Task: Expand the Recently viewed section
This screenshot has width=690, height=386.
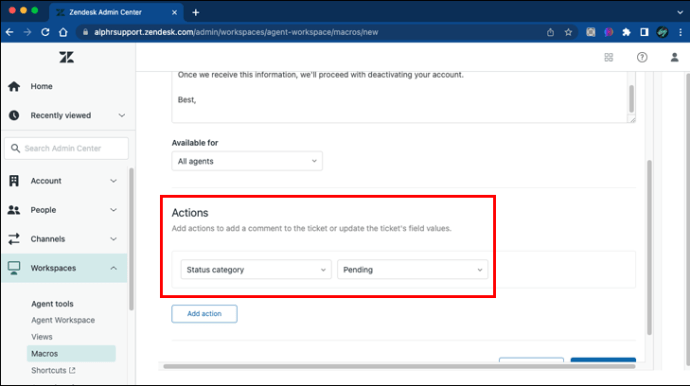Action: click(121, 115)
